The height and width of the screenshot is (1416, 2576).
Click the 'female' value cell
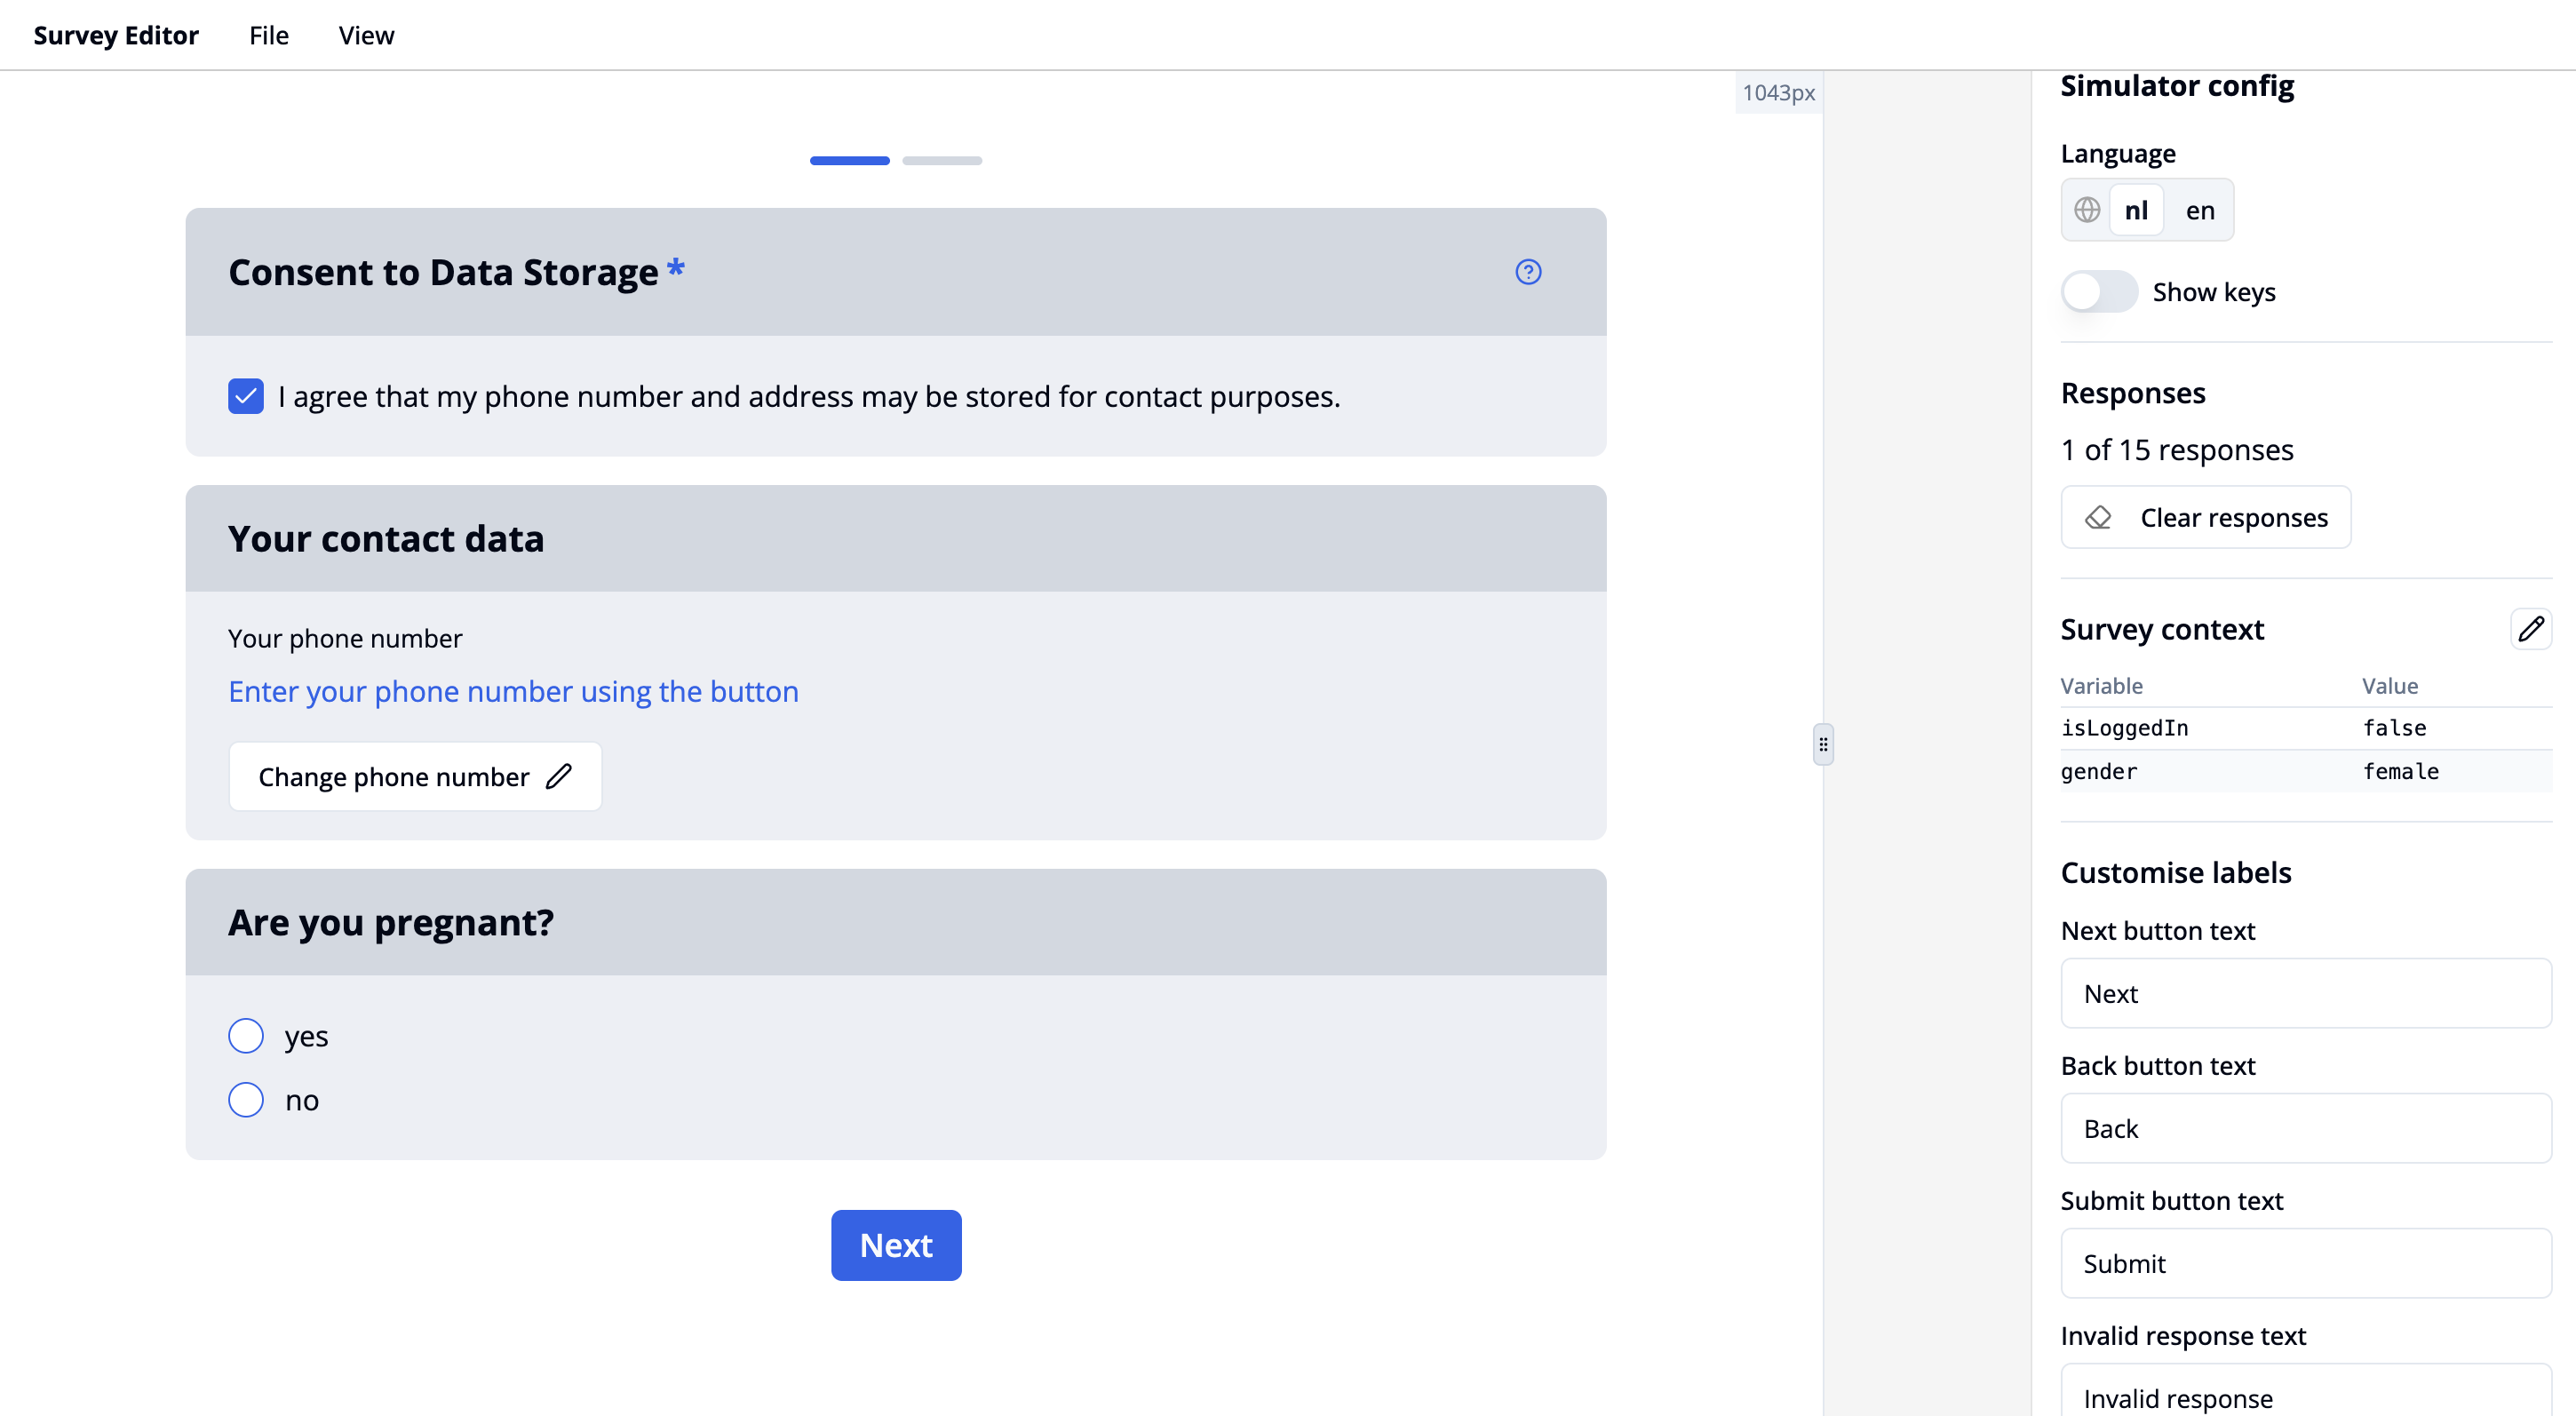coord(2400,771)
